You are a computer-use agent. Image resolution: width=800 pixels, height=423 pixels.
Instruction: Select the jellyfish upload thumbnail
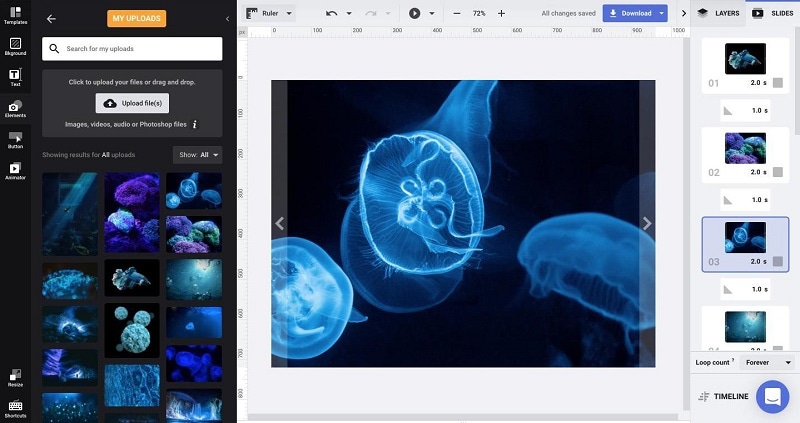pyautogui.click(x=194, y=191)
